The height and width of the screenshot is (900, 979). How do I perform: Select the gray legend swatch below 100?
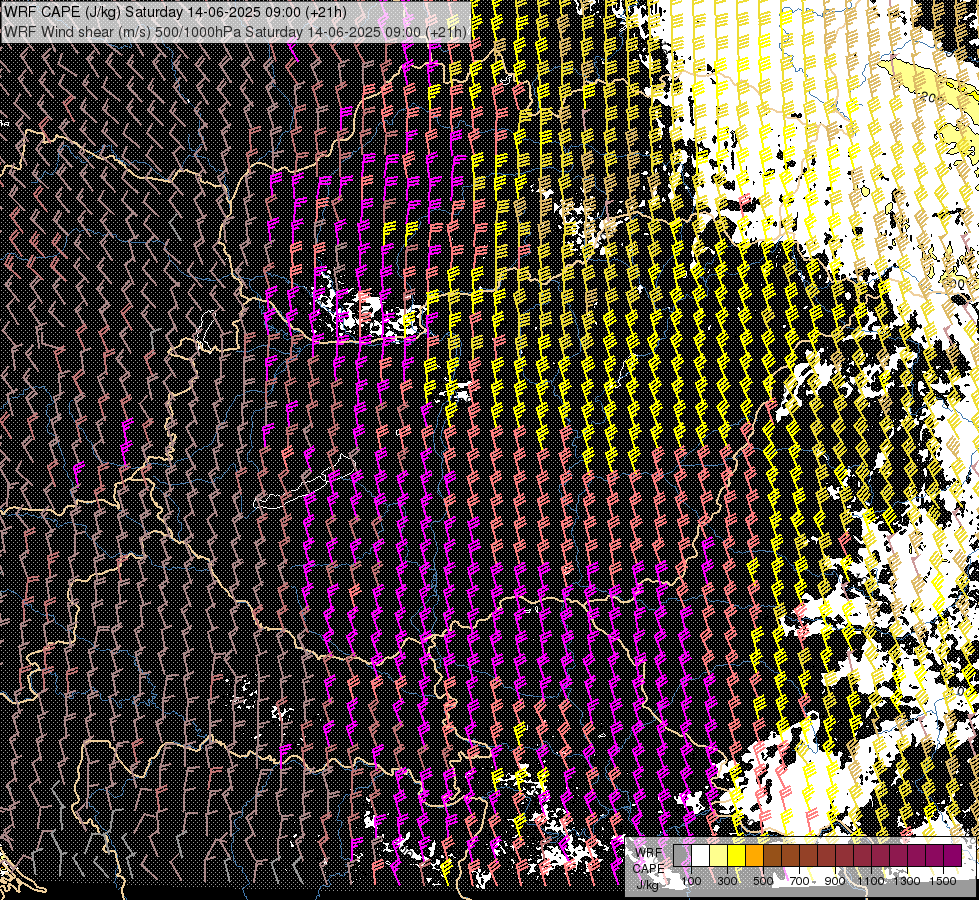pyautogui.click(x=682, y=855)
